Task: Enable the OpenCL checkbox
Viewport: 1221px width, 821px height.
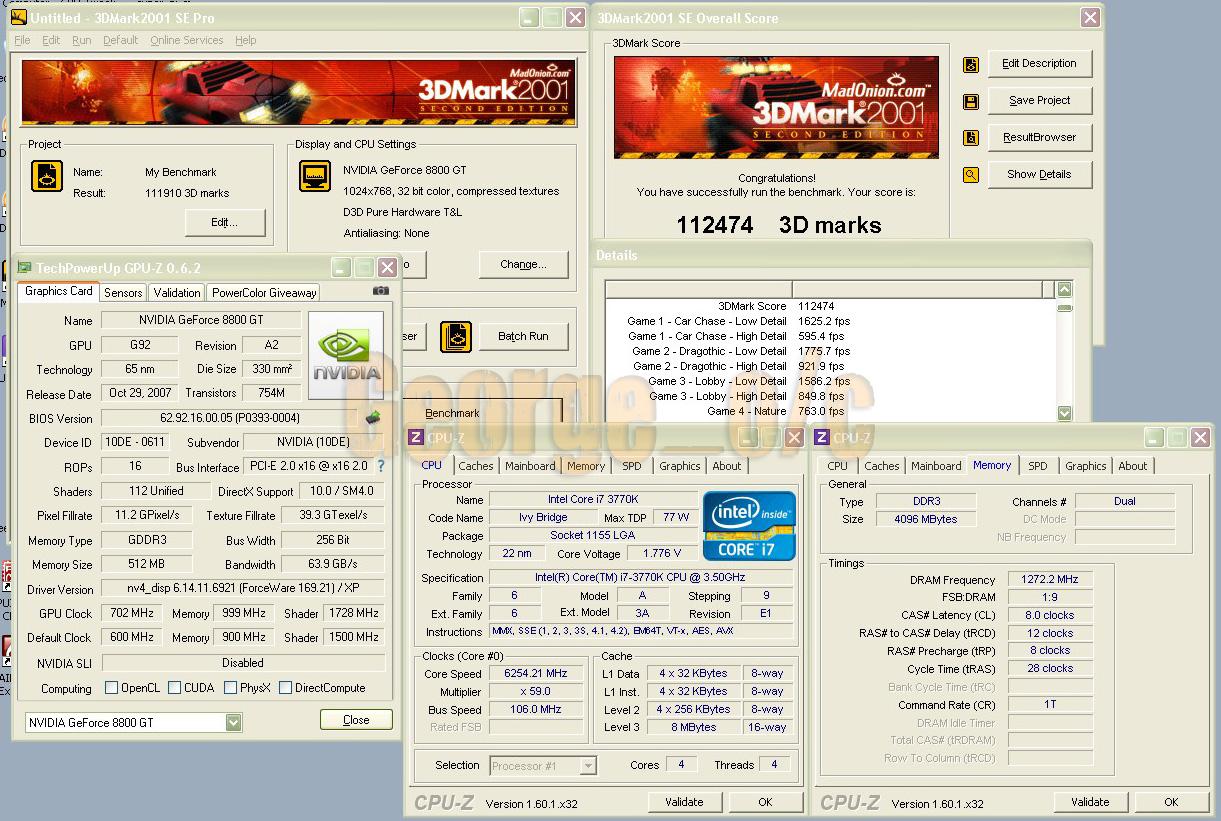Action: tap(112, 688)
